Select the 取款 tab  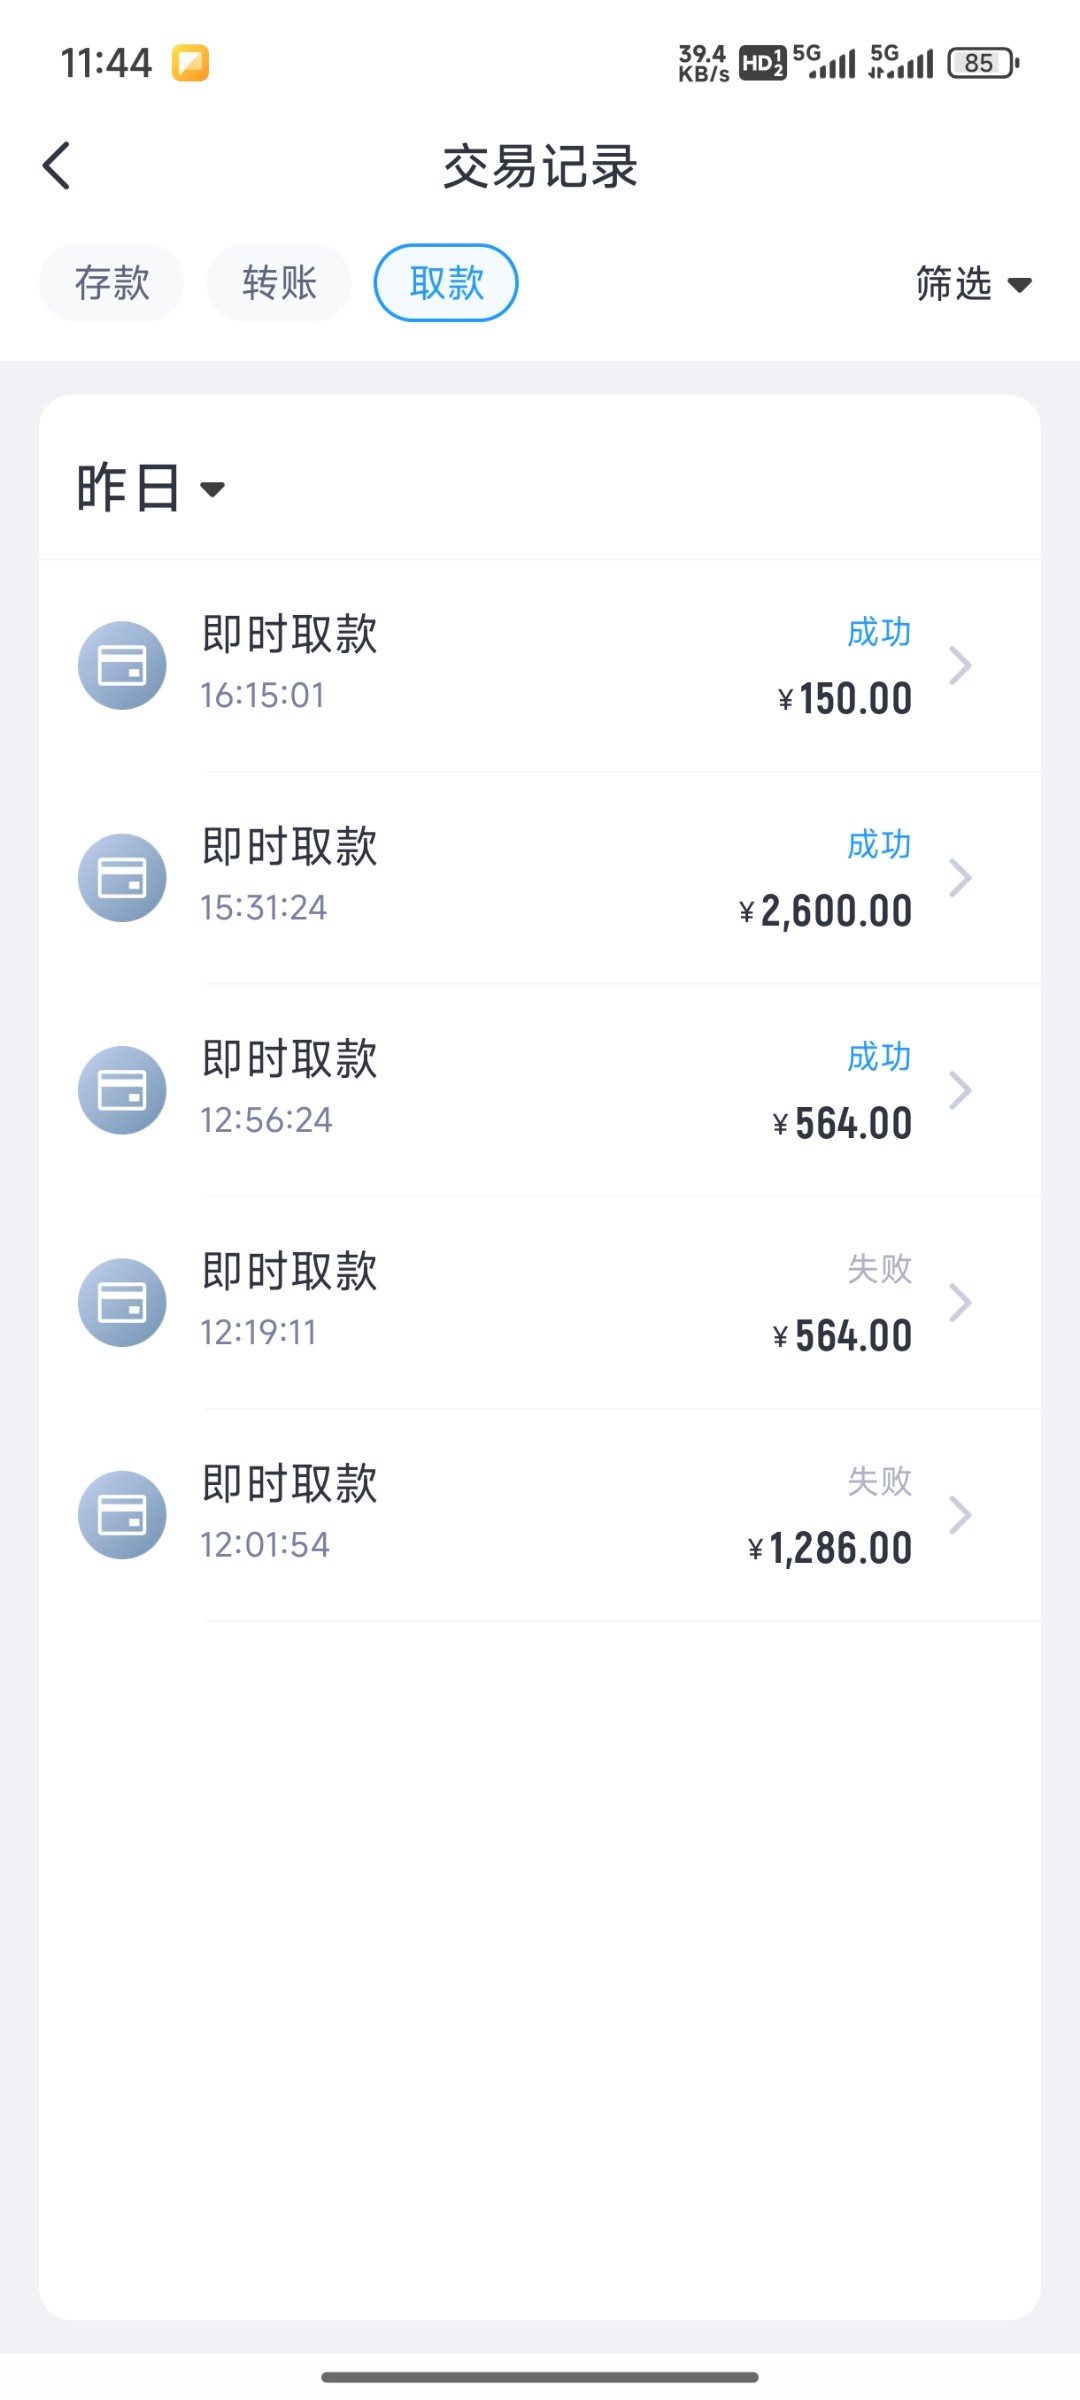[446, 283]
